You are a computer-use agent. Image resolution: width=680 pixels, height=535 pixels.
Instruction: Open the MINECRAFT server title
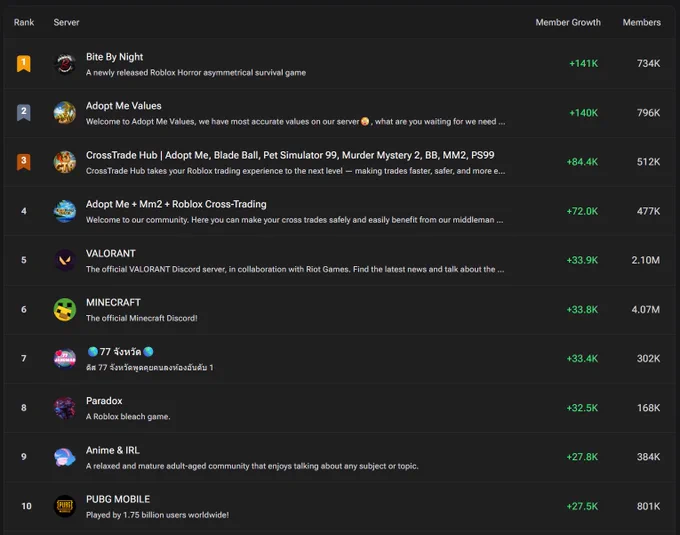click(113, 303)
